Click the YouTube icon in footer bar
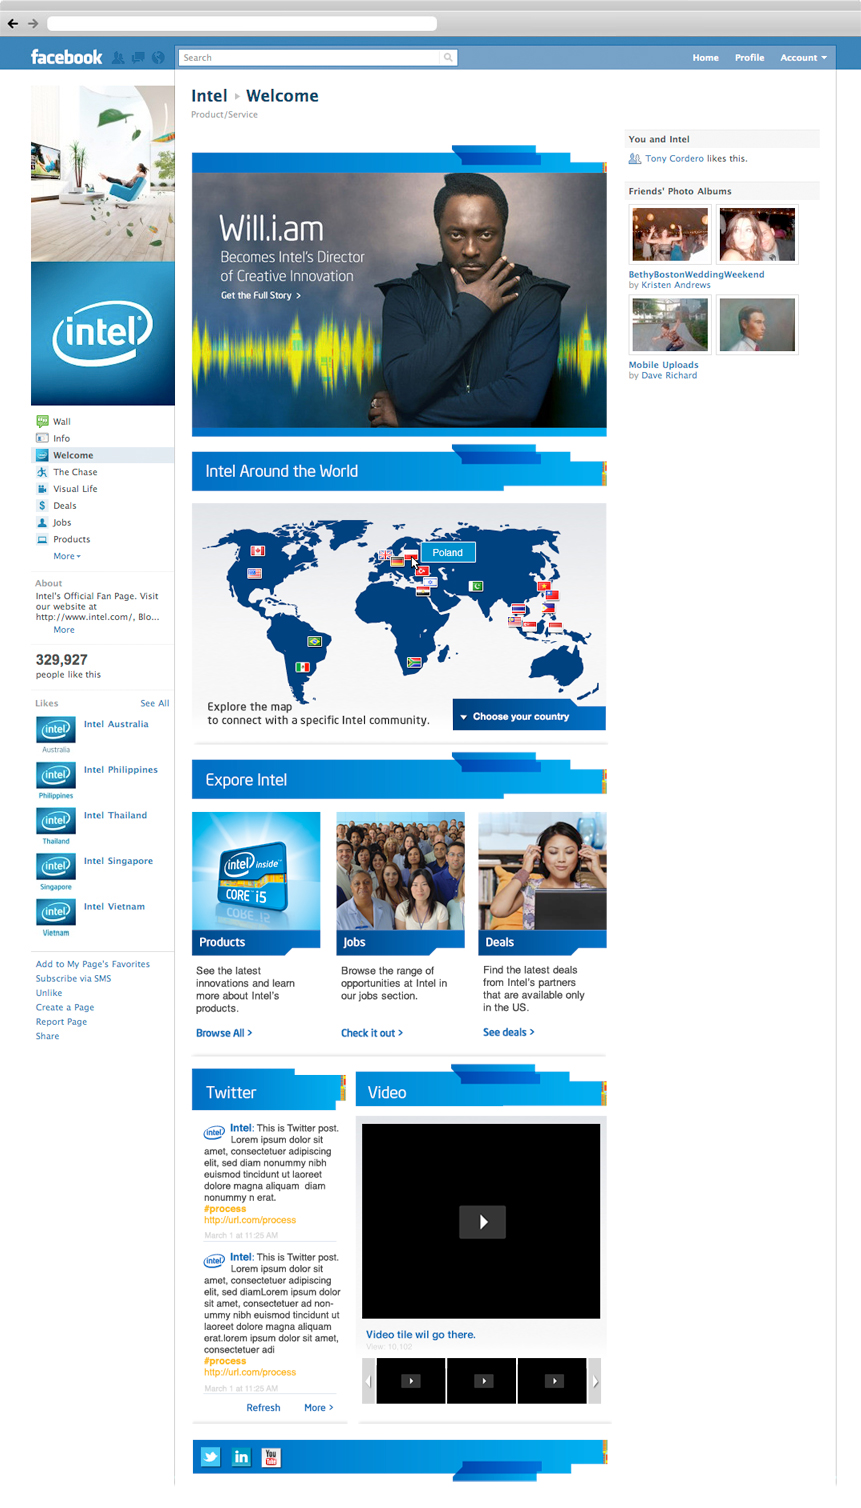The height and width of the screenshot is (1508, 861). tap(271, 1457)
